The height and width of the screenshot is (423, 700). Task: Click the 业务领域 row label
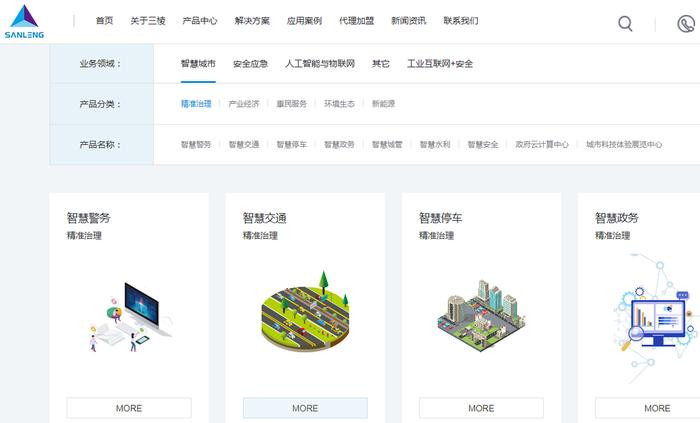click(100, 63)
